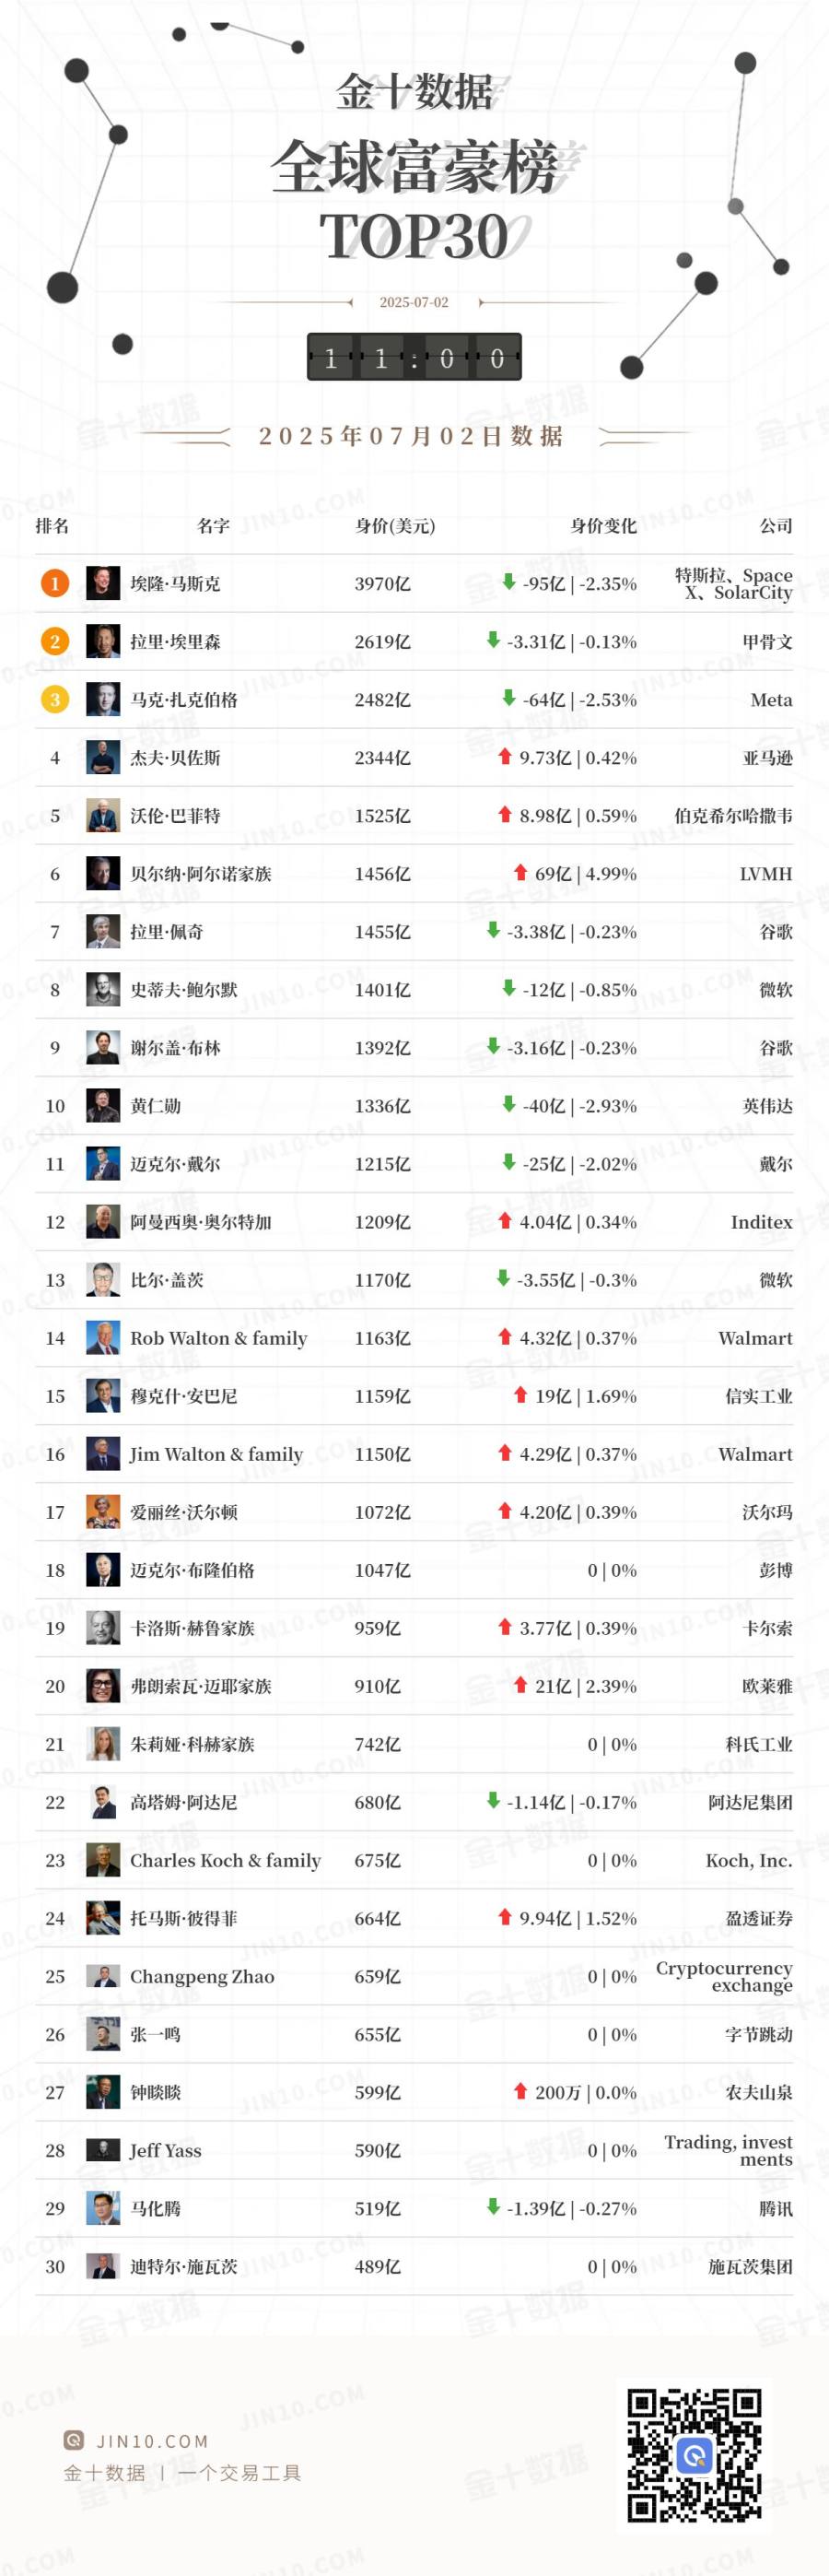Click the 身价变化 column header
This screenshot has width=829, height=2576.
click(603, 526)
